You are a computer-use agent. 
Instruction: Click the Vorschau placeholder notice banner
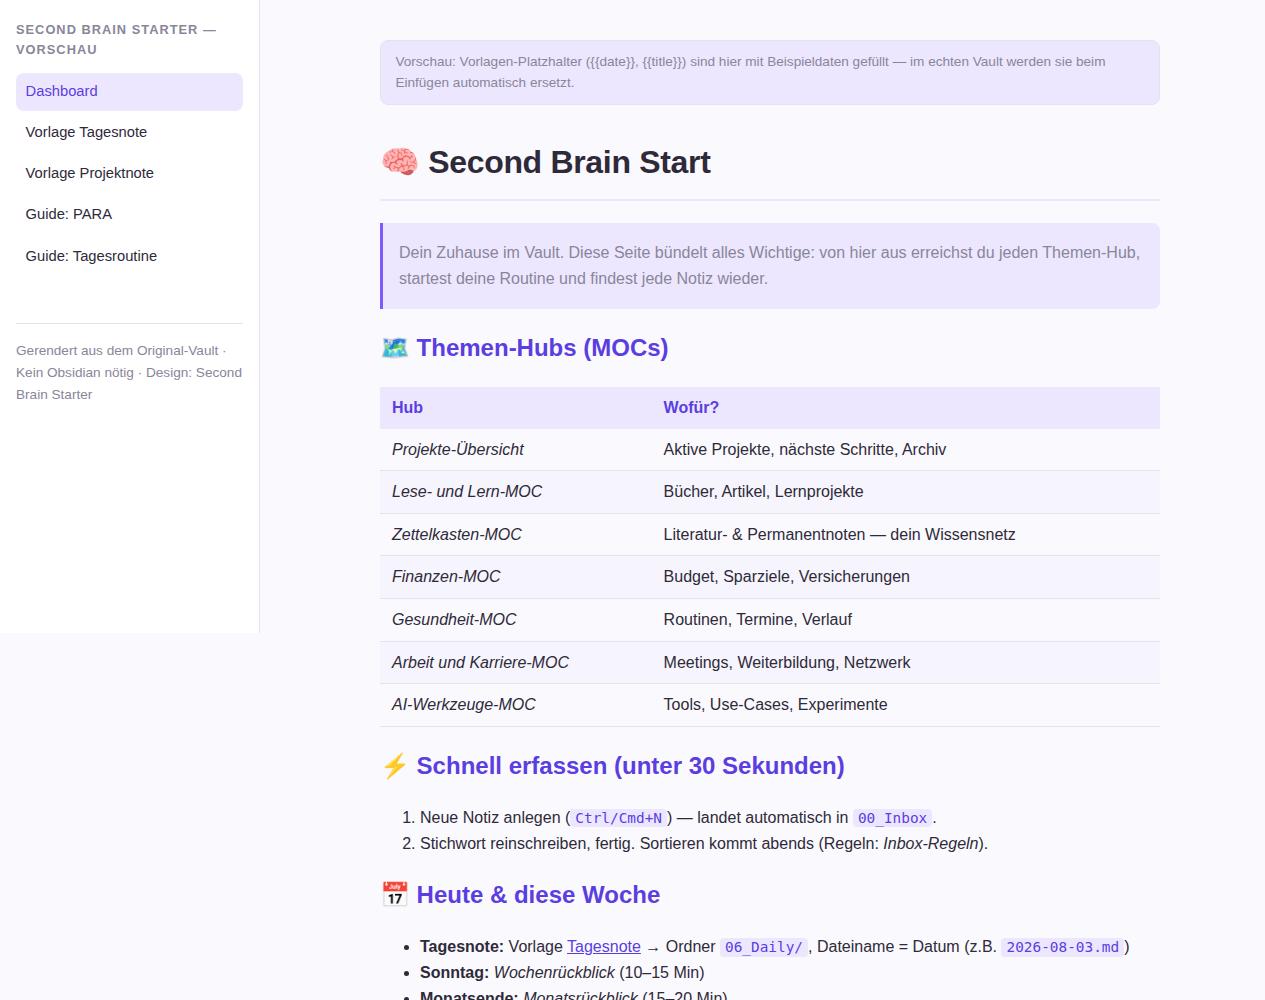[x=770, y=72]
